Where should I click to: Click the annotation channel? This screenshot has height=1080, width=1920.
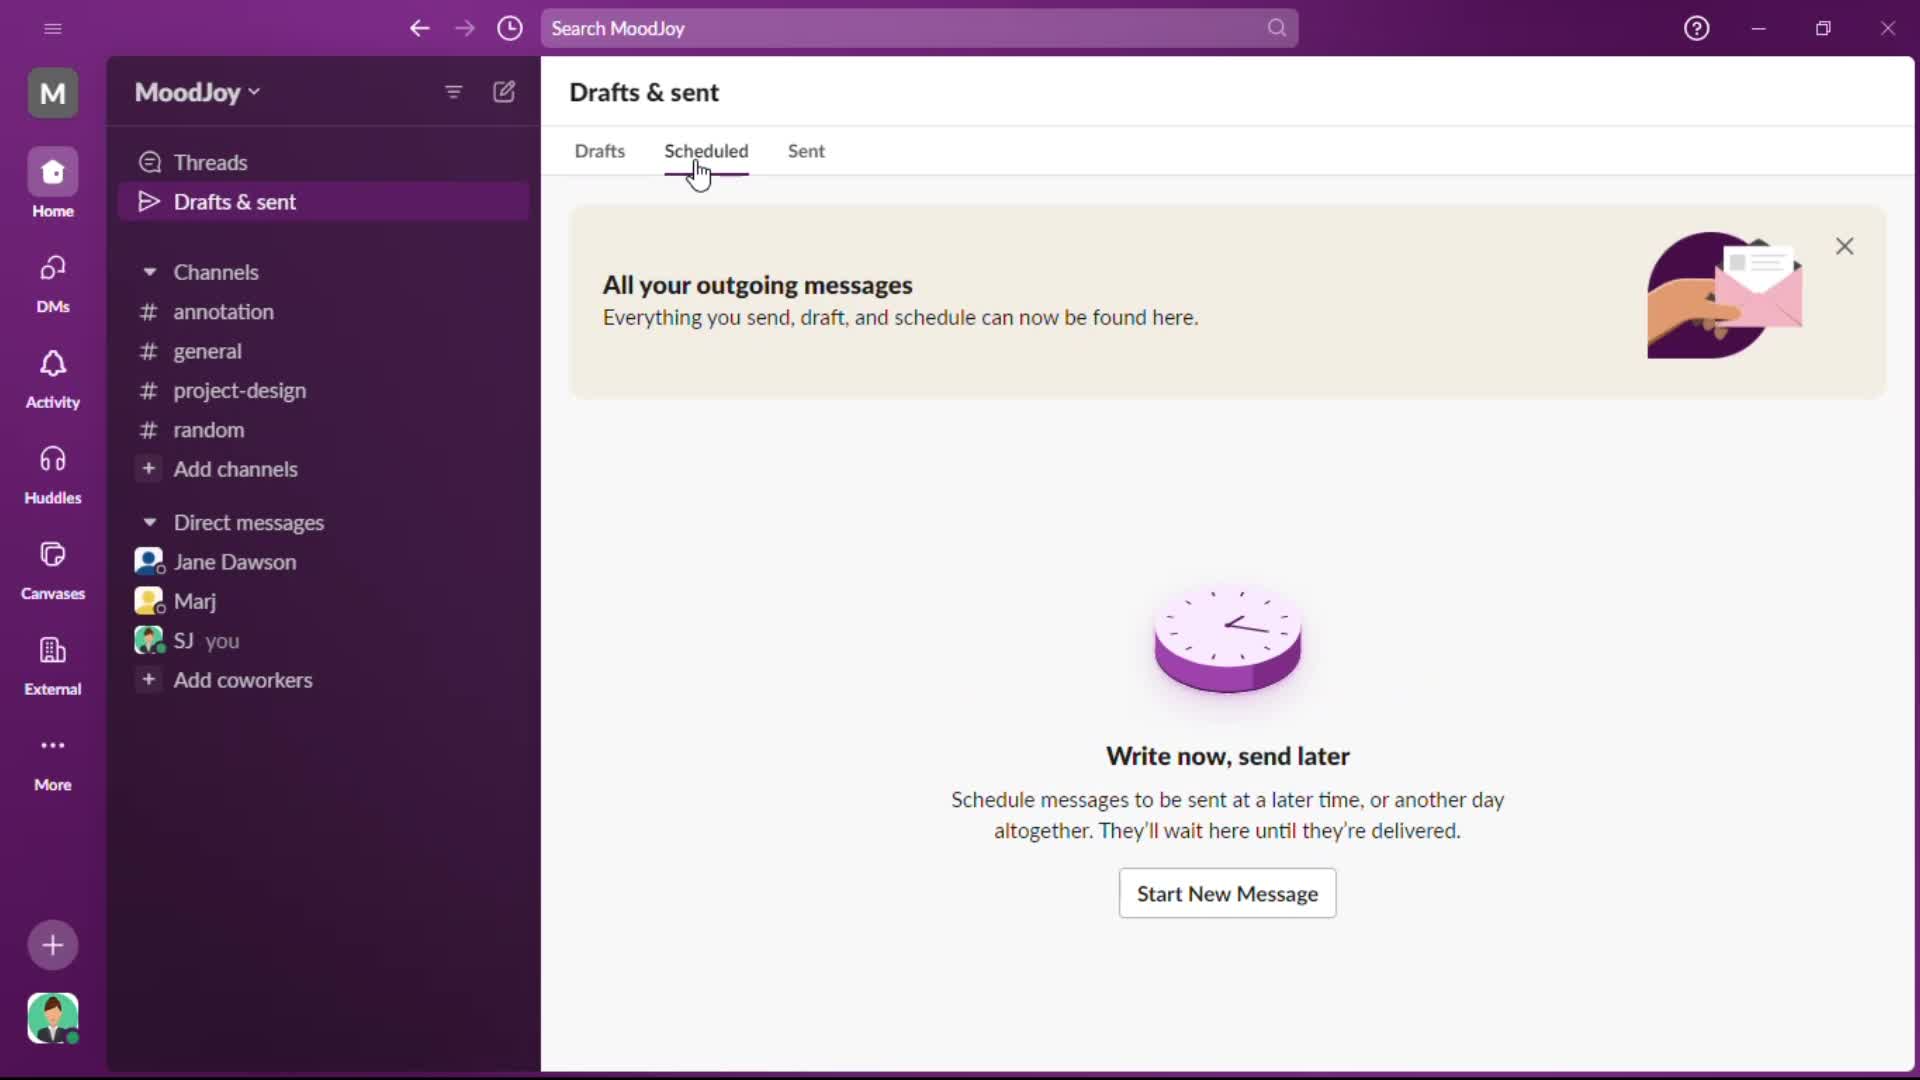(x=222, y=310)
